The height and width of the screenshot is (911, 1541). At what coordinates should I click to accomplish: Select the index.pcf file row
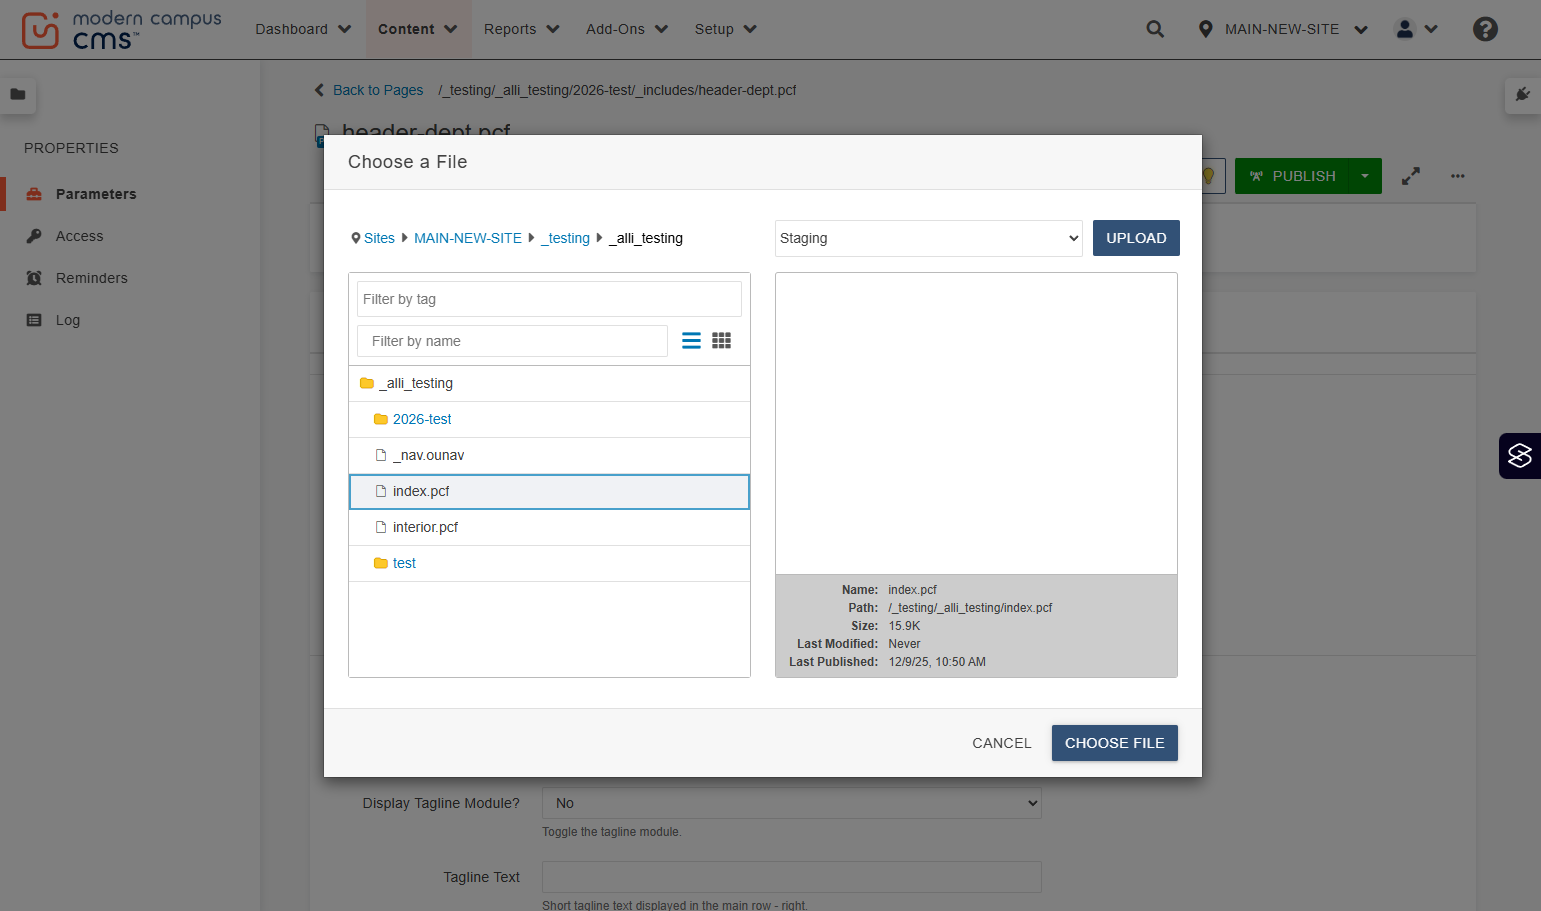click(549, 492)
